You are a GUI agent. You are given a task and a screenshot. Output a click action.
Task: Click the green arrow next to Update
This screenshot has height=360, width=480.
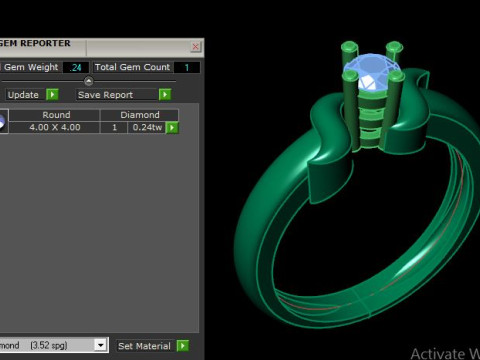pyautogui.click(x=52, y=95)
